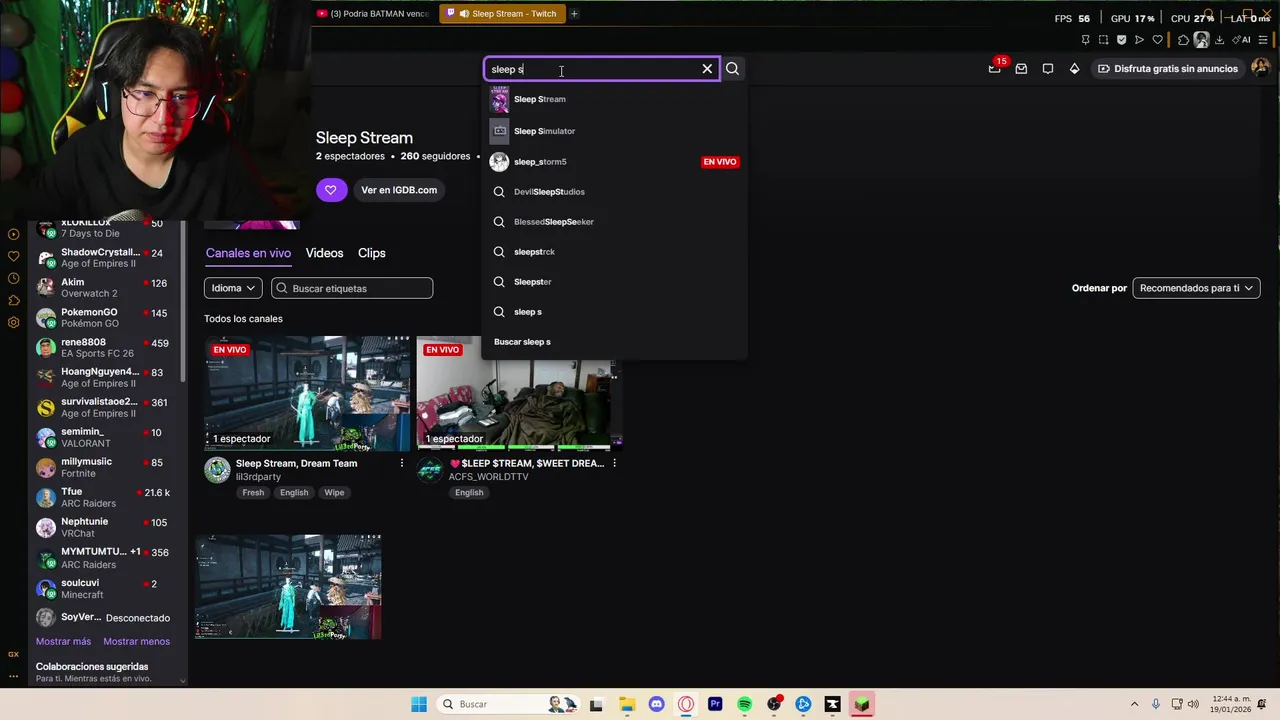
Task: Open options menu for $LEEP $TREAM card
Action: [x=614, y=464]
